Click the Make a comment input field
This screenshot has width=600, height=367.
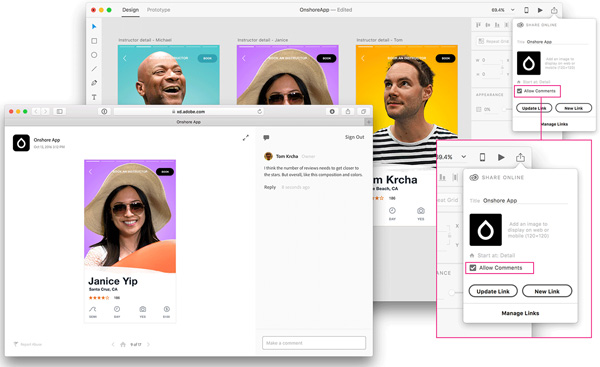[x=314, y=343]
